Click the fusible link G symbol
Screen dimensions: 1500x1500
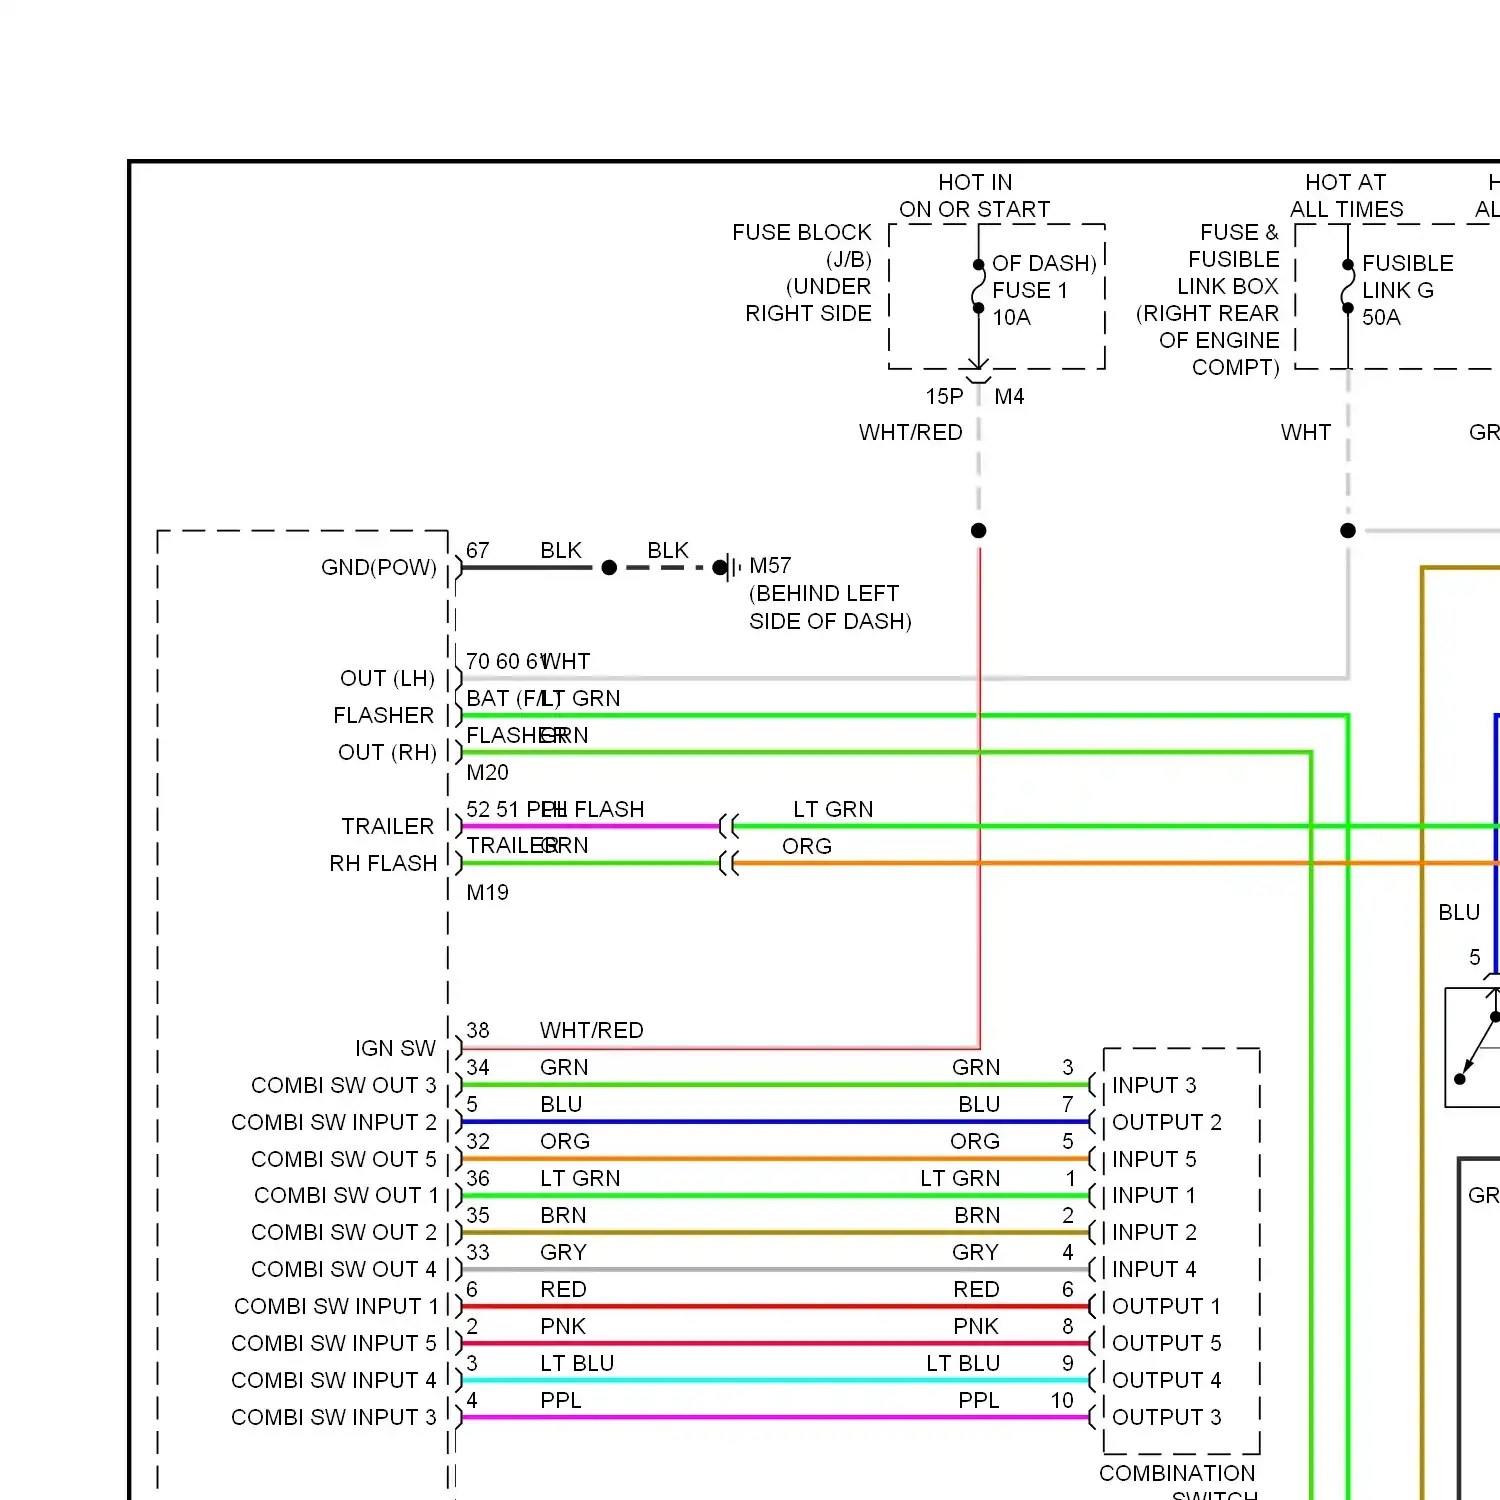[x=1348, y=287]
